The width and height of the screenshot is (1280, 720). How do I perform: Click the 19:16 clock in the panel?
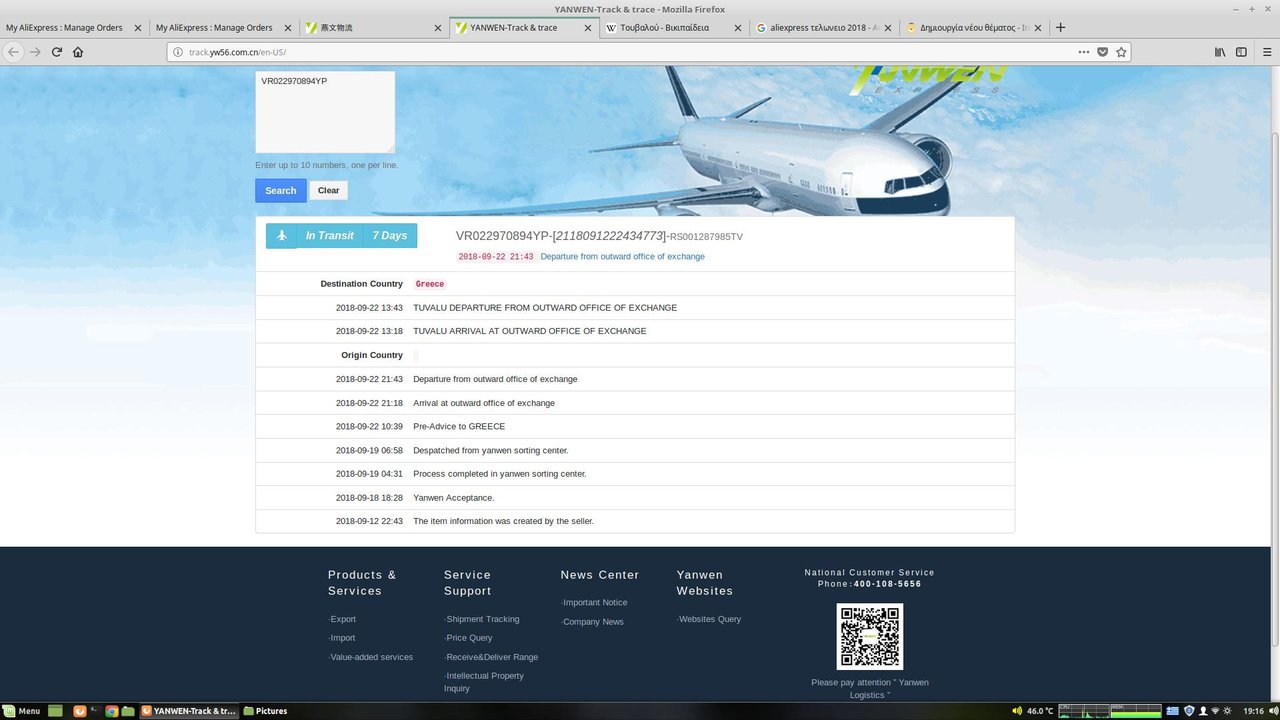tap(1253, 711)
